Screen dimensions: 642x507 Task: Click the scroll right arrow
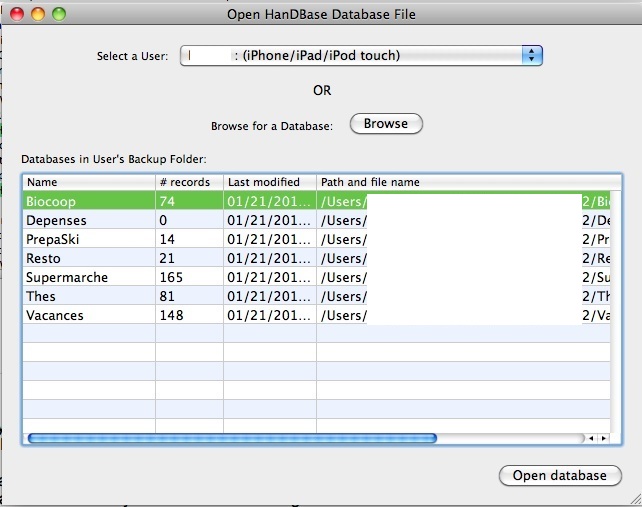[x=602, y=438]
